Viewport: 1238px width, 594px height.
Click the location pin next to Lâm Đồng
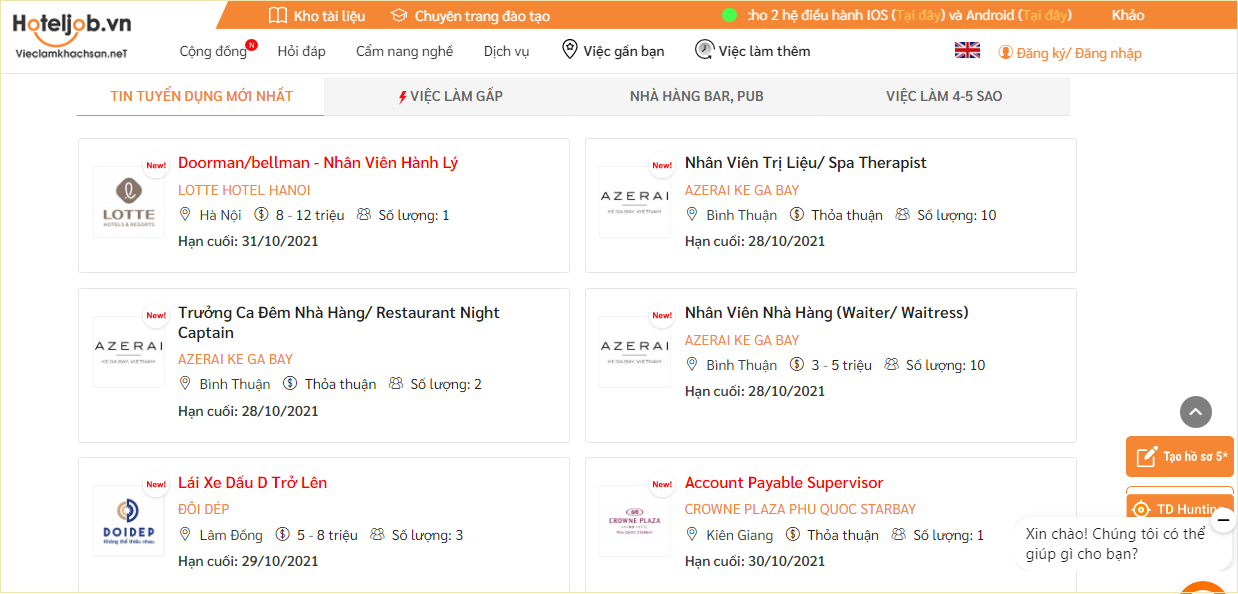pos(185,534)
